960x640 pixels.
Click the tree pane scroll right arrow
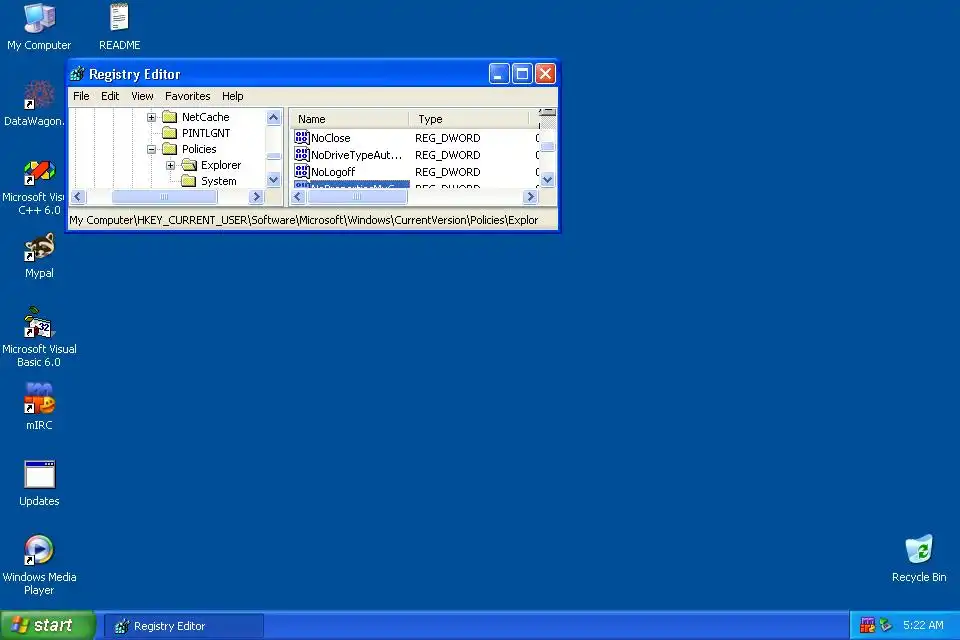(x=257, y=197)
